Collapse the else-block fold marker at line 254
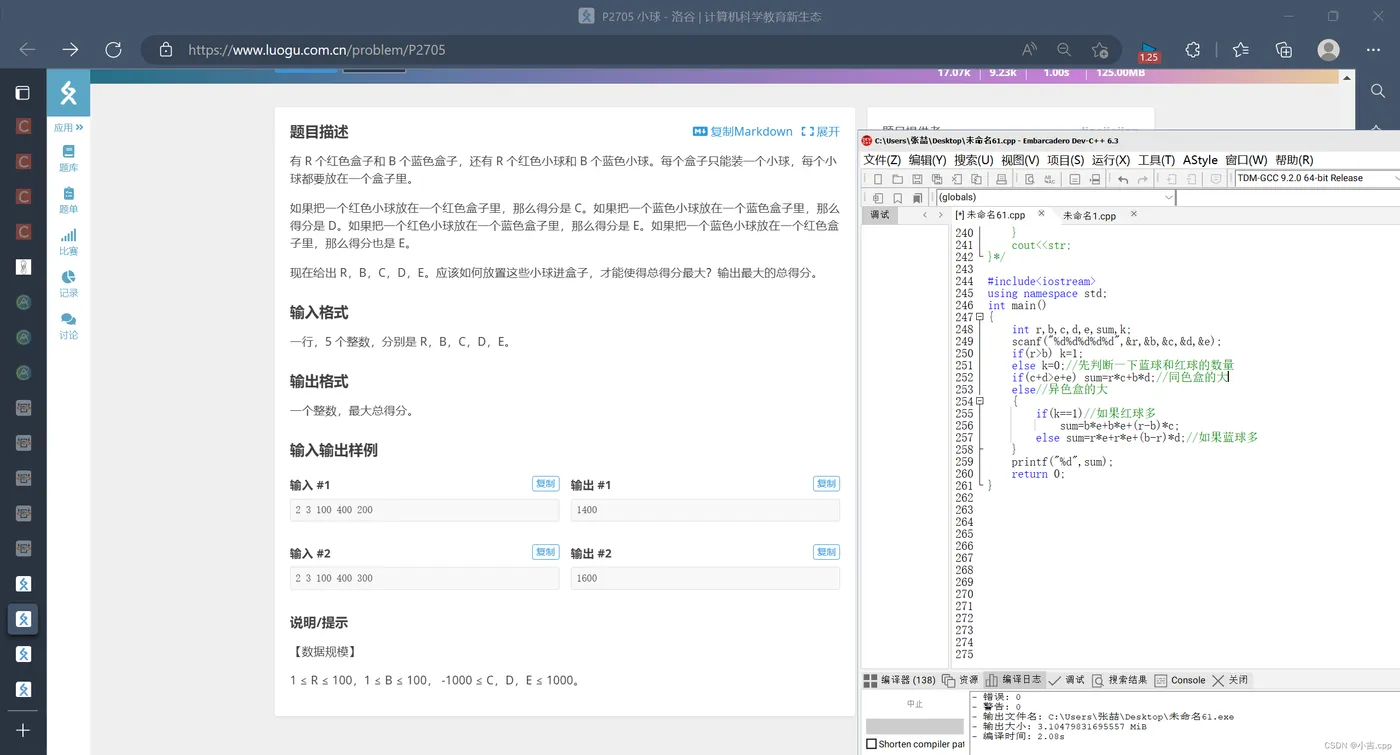This screenshot has width=1400, height=755. click(x=980, y=401)
